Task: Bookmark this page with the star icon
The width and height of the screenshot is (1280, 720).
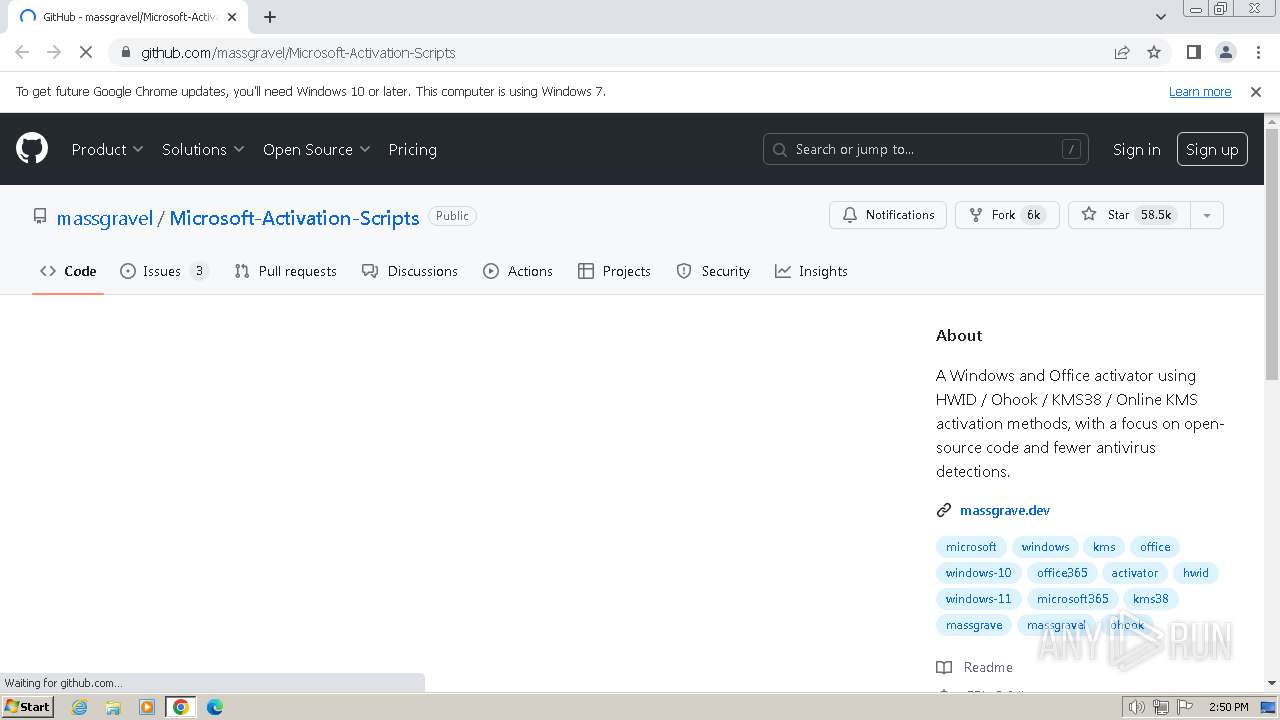Action: coord(1154,52)
